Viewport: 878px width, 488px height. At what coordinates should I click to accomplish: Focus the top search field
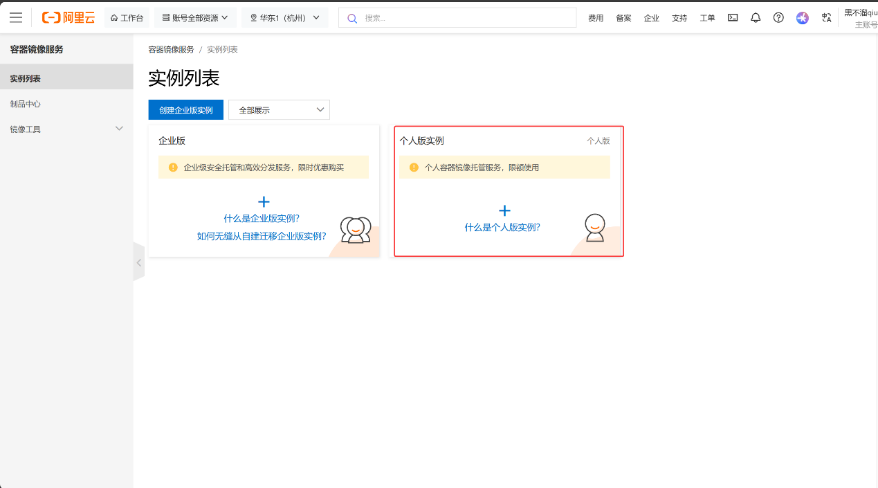pos(457,18)
